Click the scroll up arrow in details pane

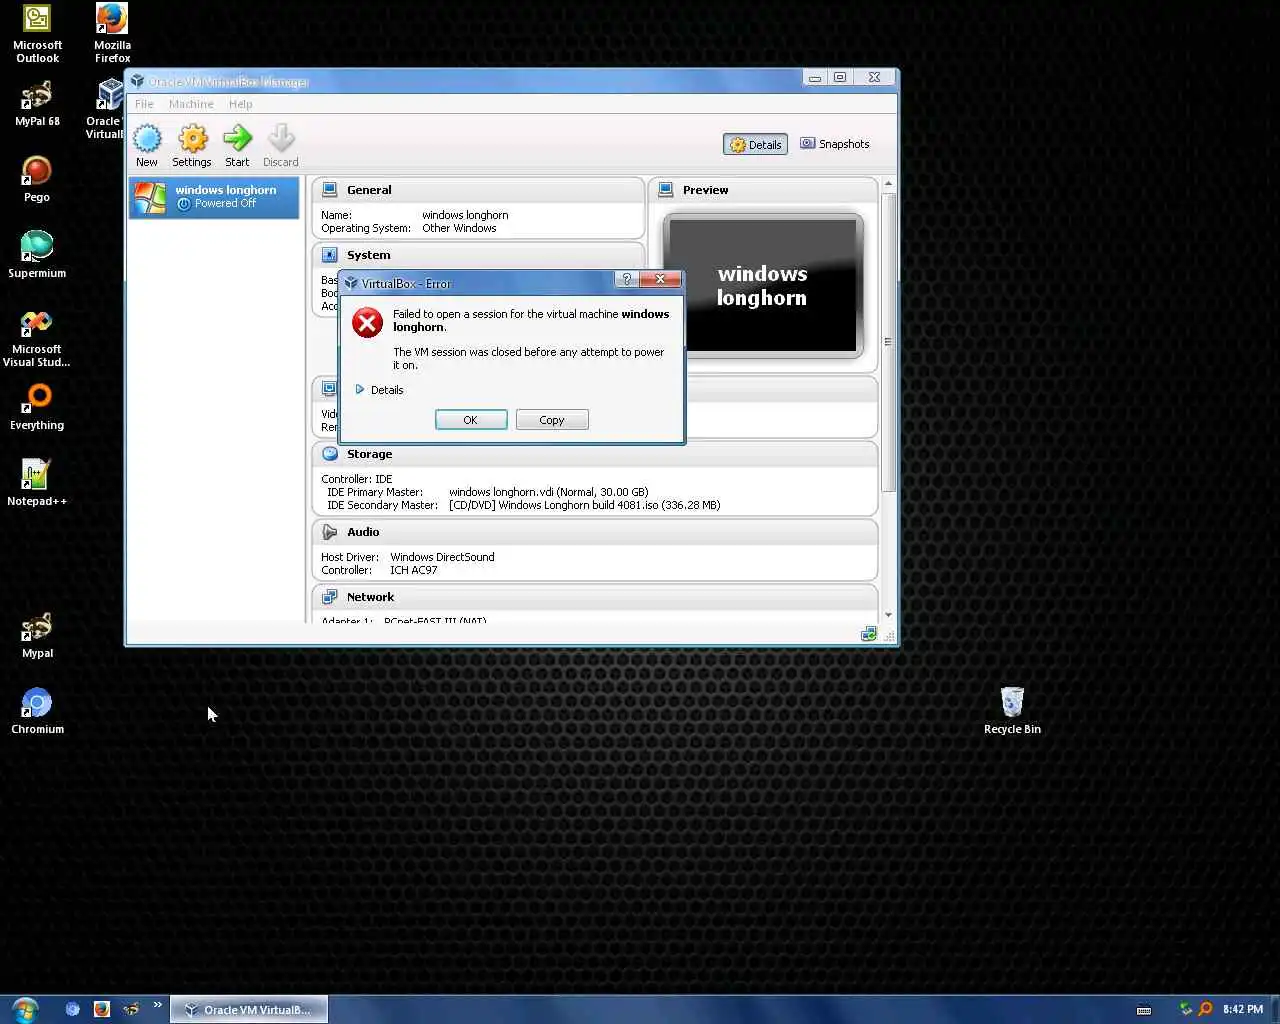click(x=888, y=184)
